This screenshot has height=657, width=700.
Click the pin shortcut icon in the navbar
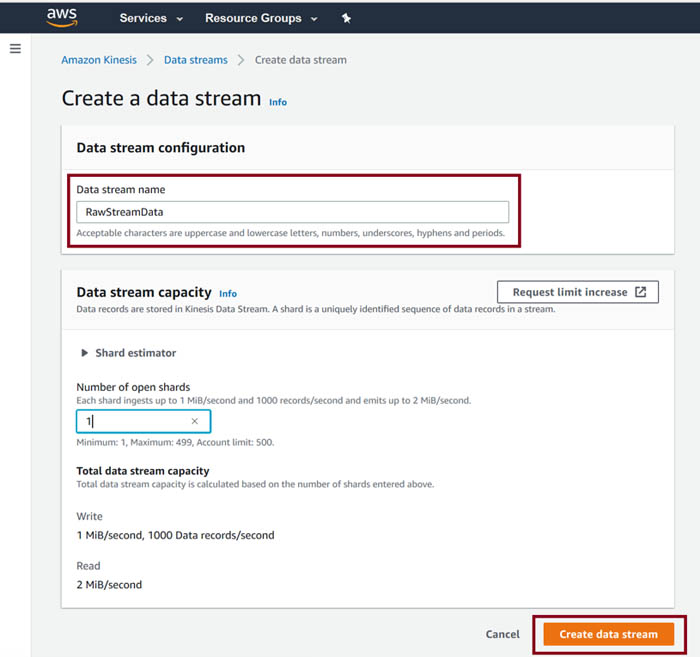click(x=346, y=18)
